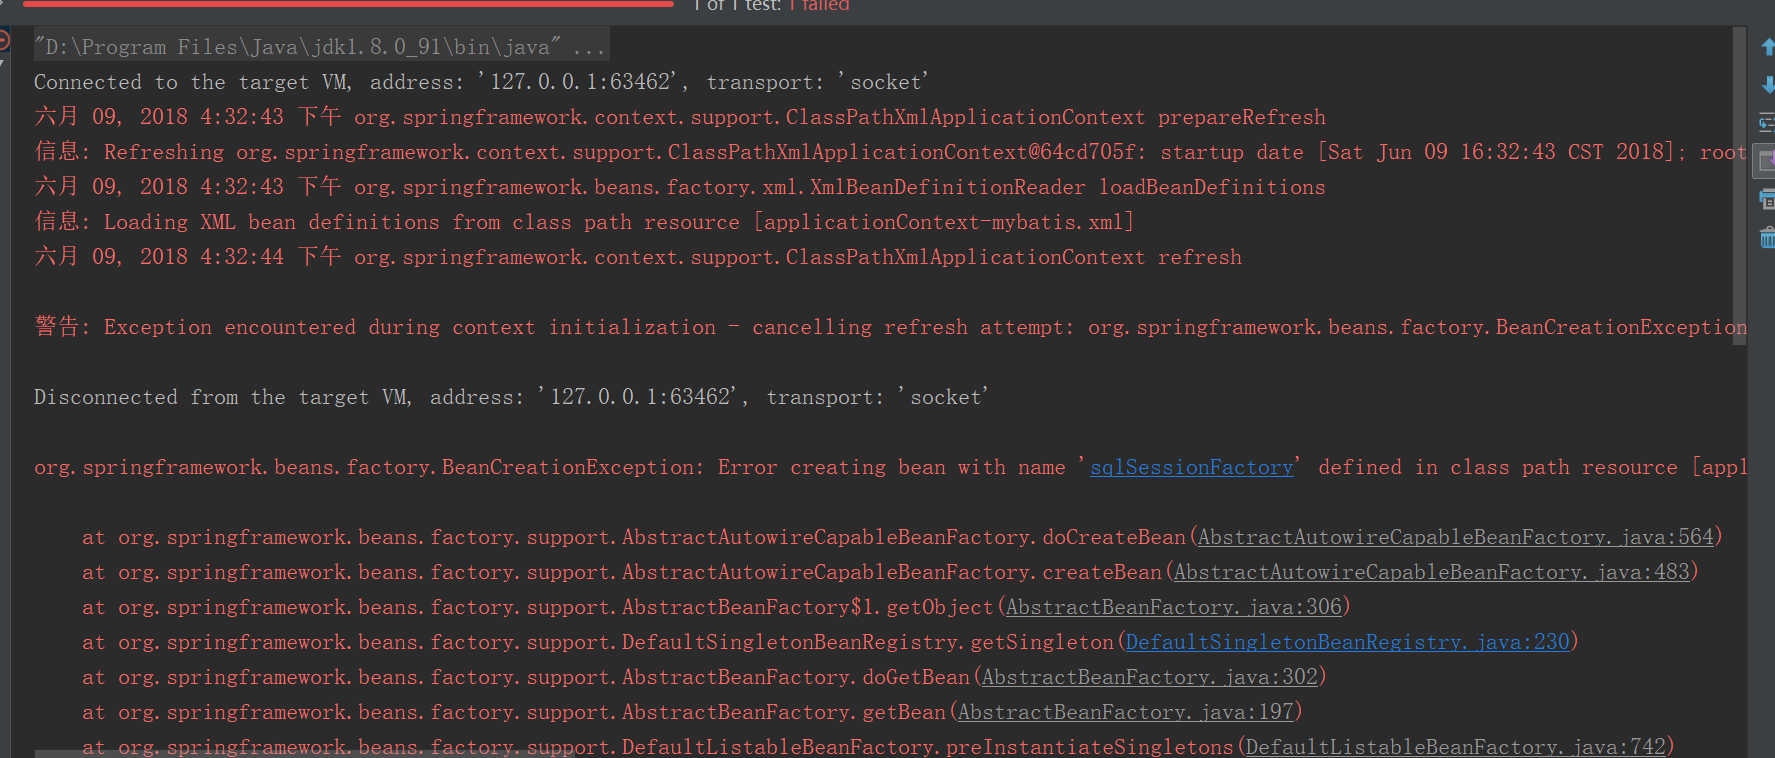The image size is (1775, 758).
Task: Open AbstractBeanFactory.java:302 link
Action: pos(1149,677)
